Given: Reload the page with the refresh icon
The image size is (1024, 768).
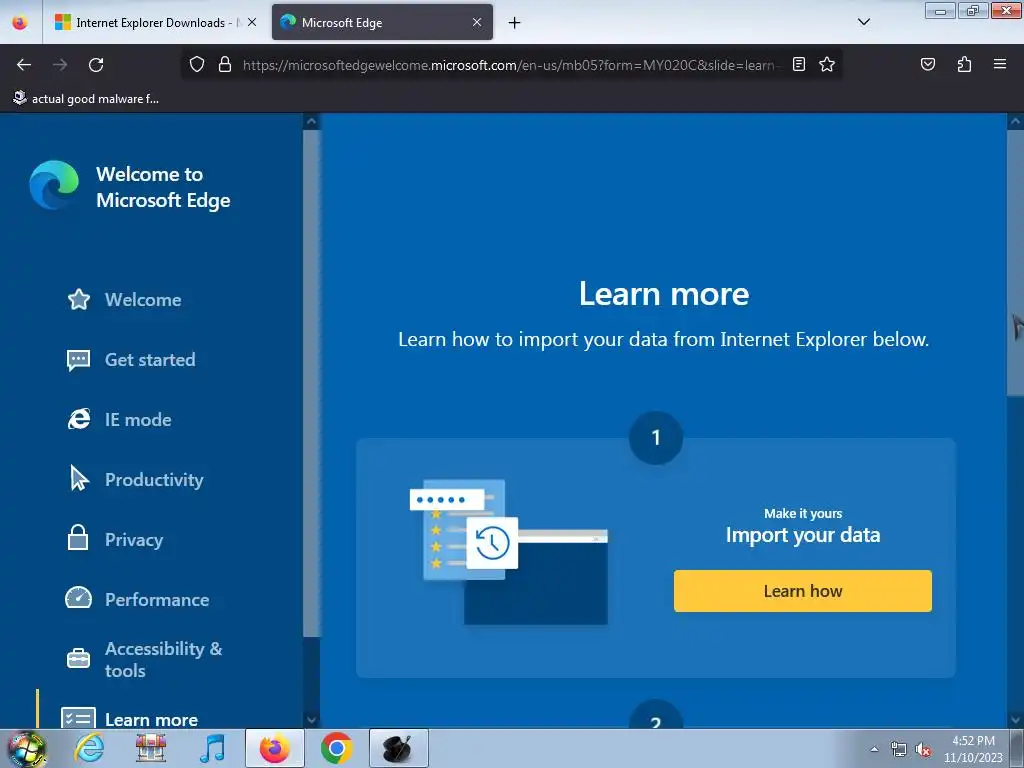Looking at the screenshot, I should (96, 65).
